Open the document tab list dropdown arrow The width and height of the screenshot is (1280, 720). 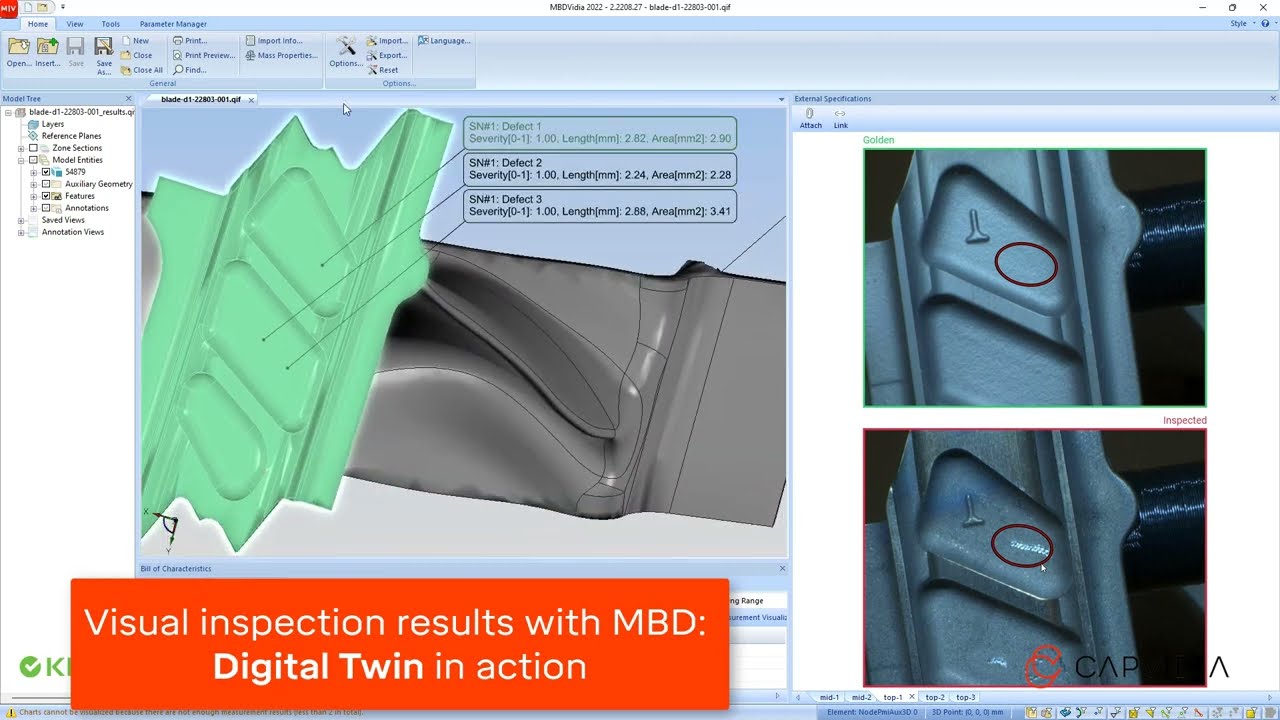pos(781,99)
